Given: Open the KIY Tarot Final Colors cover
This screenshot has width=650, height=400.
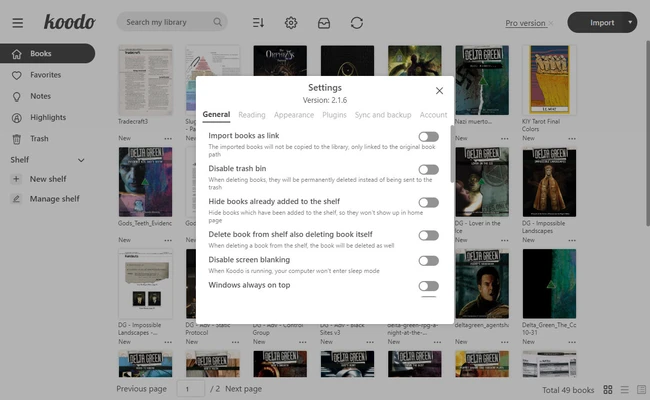Looking at the screenshot, I should point(549,80).
